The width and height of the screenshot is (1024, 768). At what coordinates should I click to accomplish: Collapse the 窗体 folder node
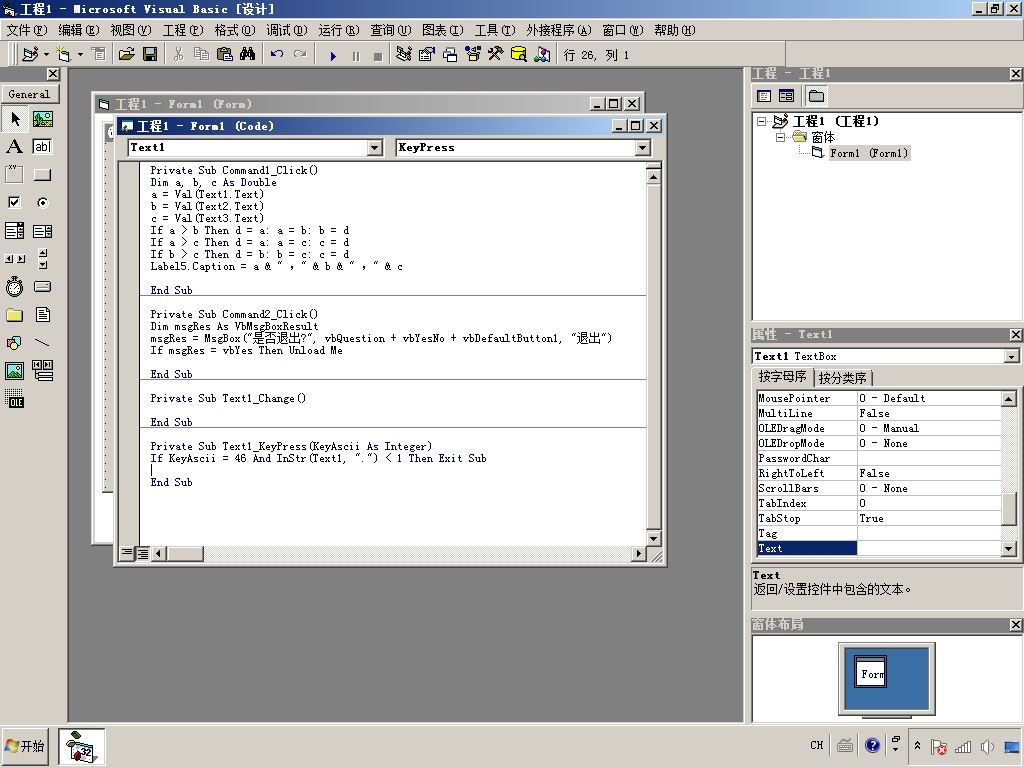click(x=780, y=137)
